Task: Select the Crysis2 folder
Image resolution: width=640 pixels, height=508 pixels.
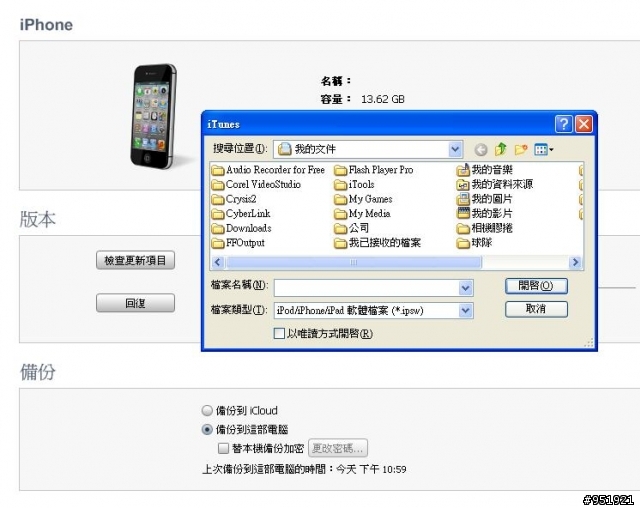Action: click(234, 199)
